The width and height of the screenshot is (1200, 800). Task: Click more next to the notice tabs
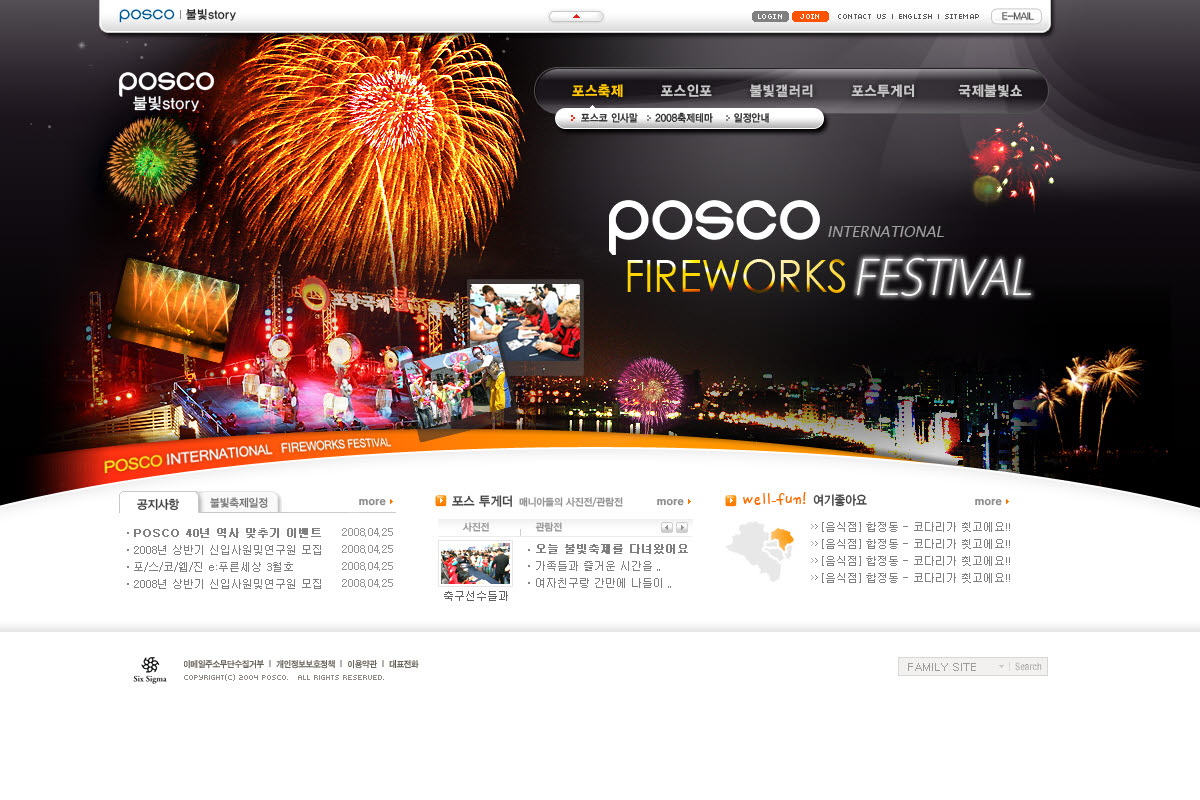point(376,502)
